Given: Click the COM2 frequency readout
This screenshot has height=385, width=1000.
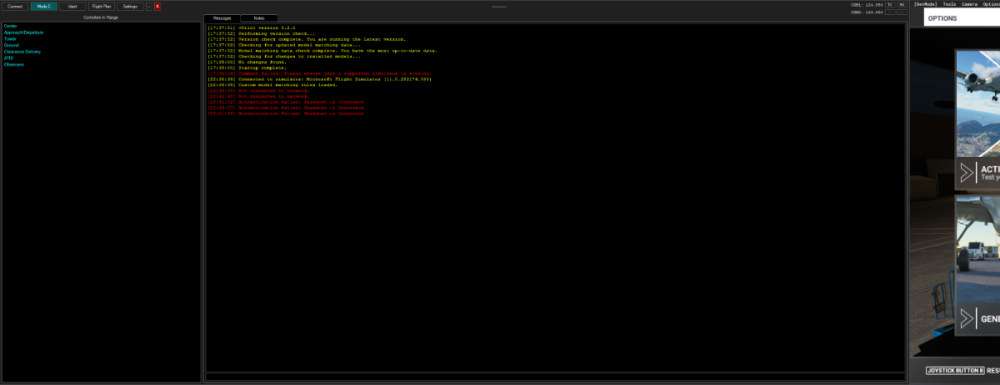Looking at the screenshot, I should (867, 12).
